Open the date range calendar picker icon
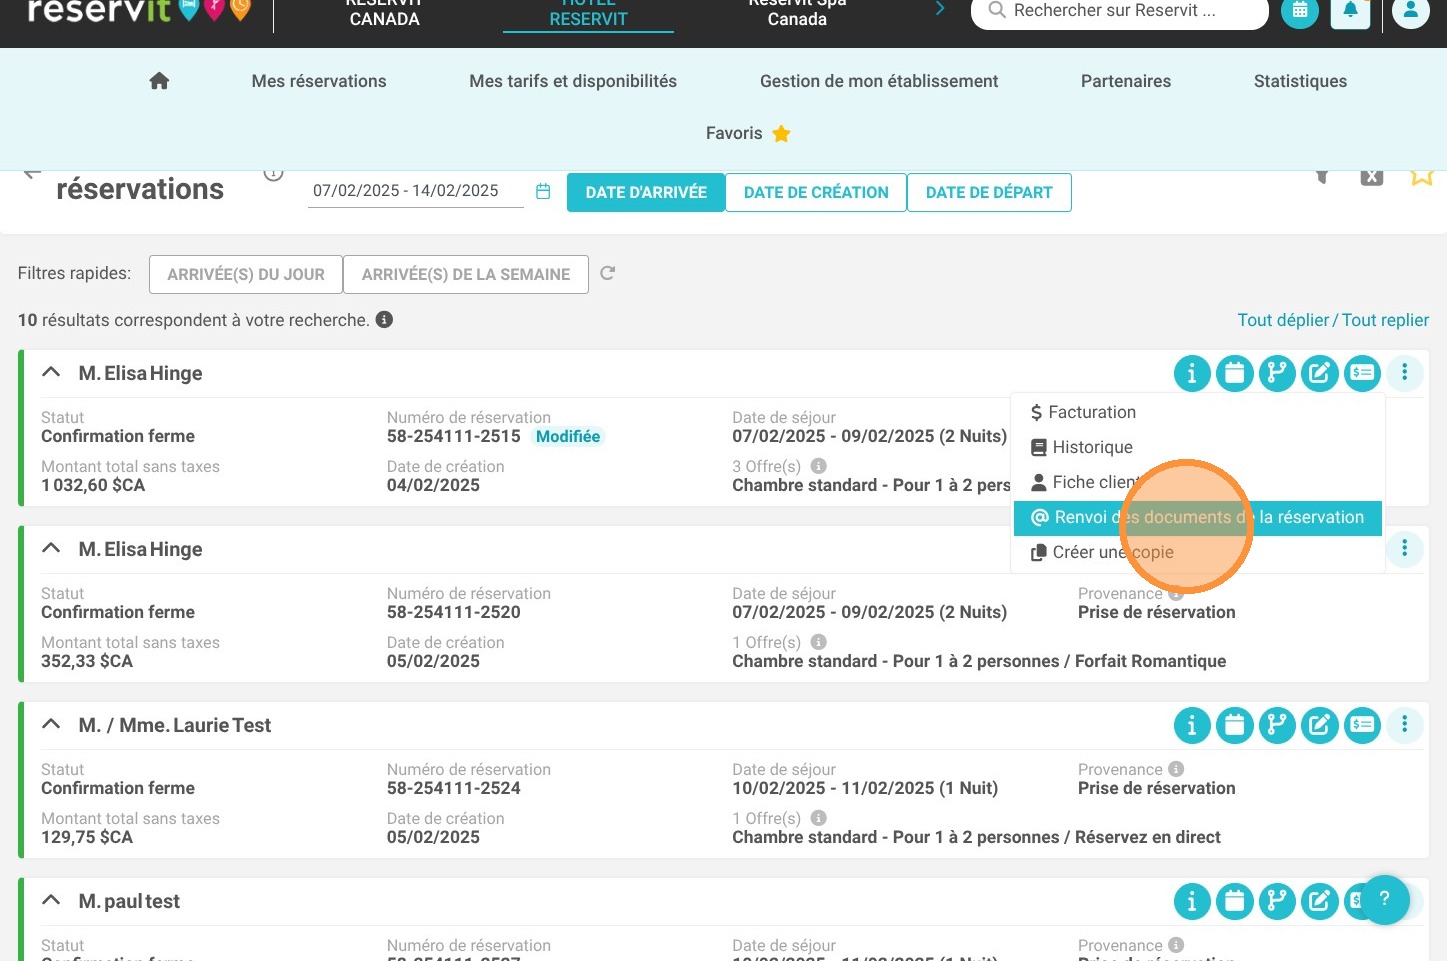 point(543,191)
